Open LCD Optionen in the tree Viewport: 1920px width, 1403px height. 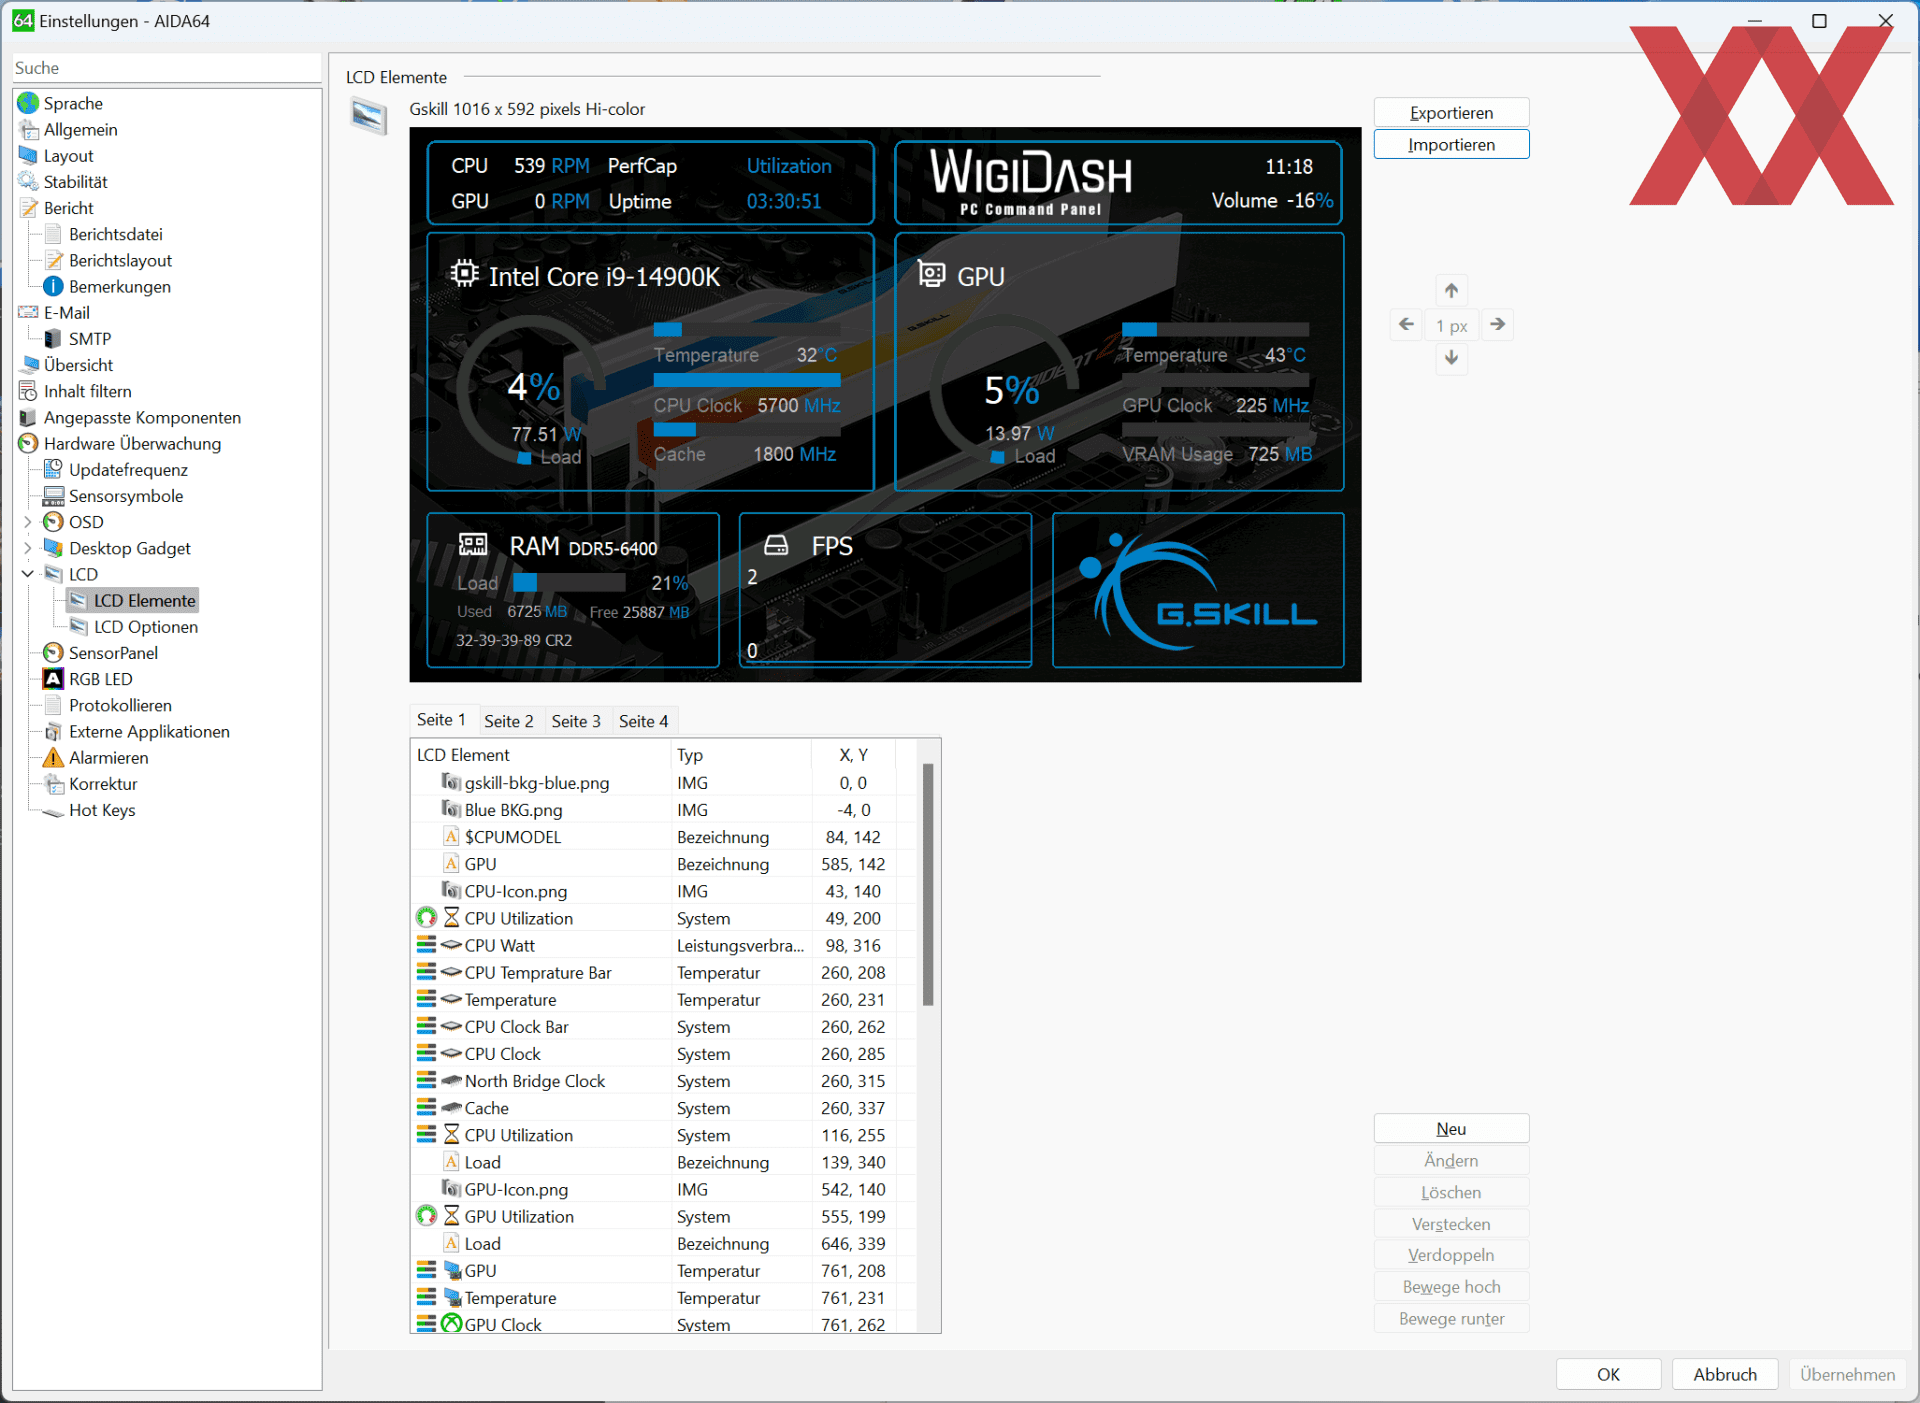[x=146, y=627]
